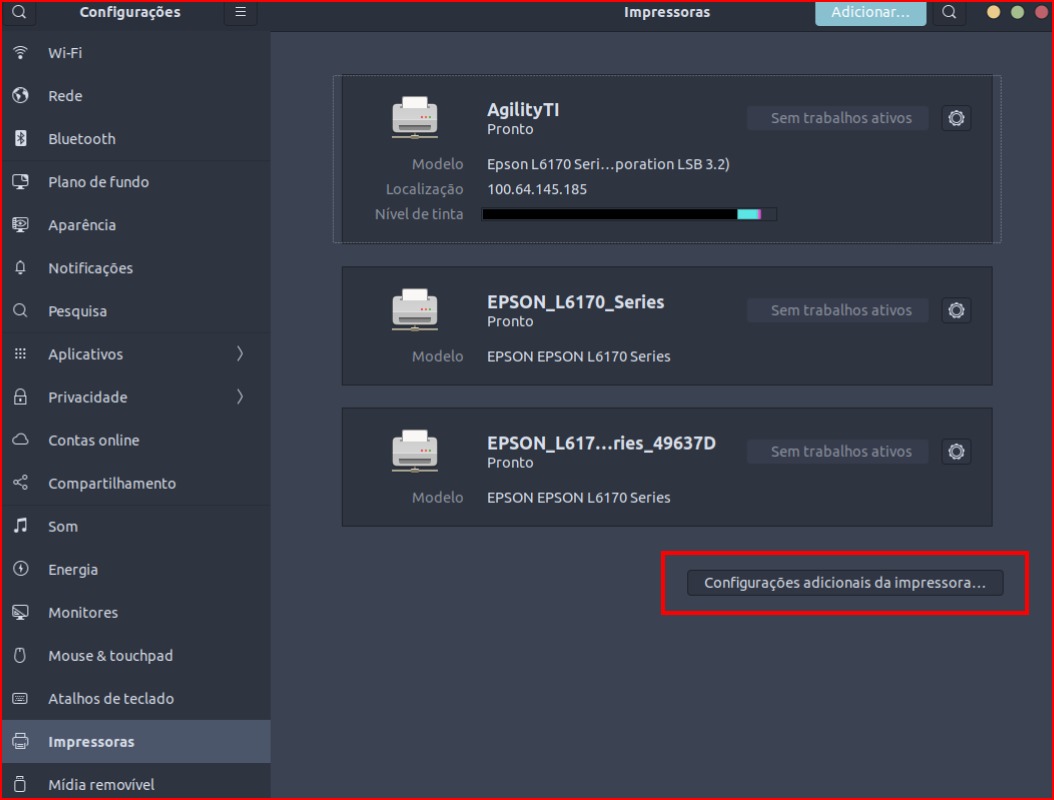The height and width of the screenshot is (800, 1054).
Task: Open gear menu for EPSON_L6170_Series printer
Action: click(956, 310)
